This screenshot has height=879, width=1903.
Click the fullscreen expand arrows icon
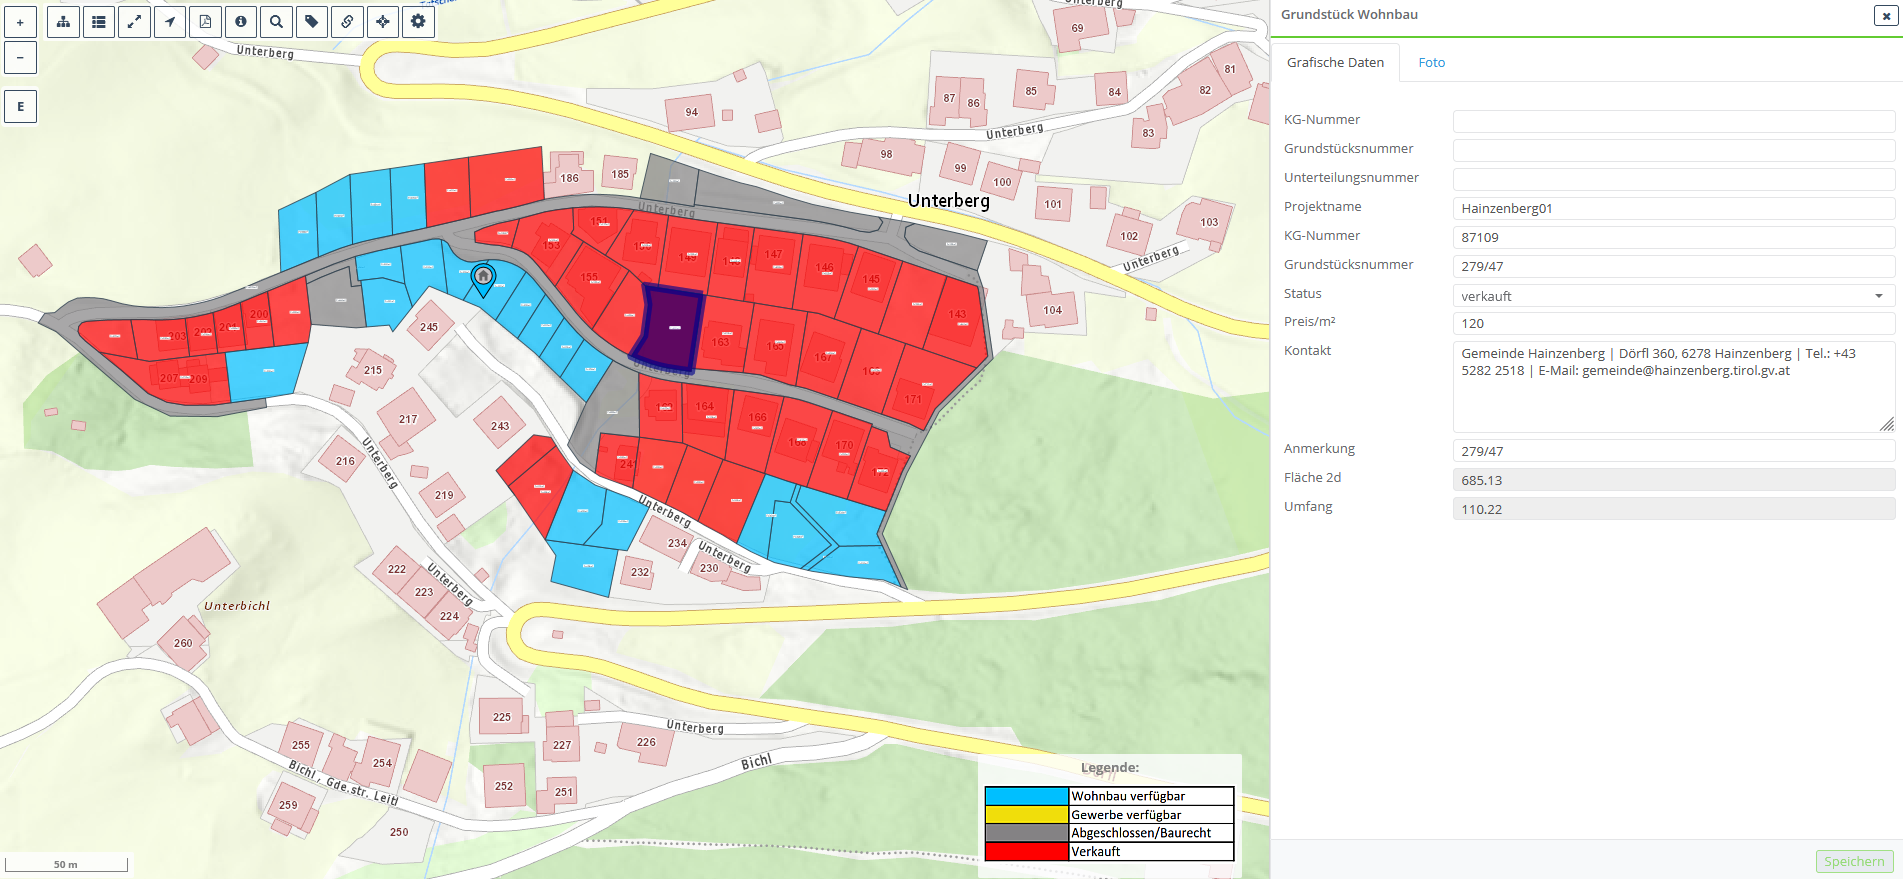(134, 22)
